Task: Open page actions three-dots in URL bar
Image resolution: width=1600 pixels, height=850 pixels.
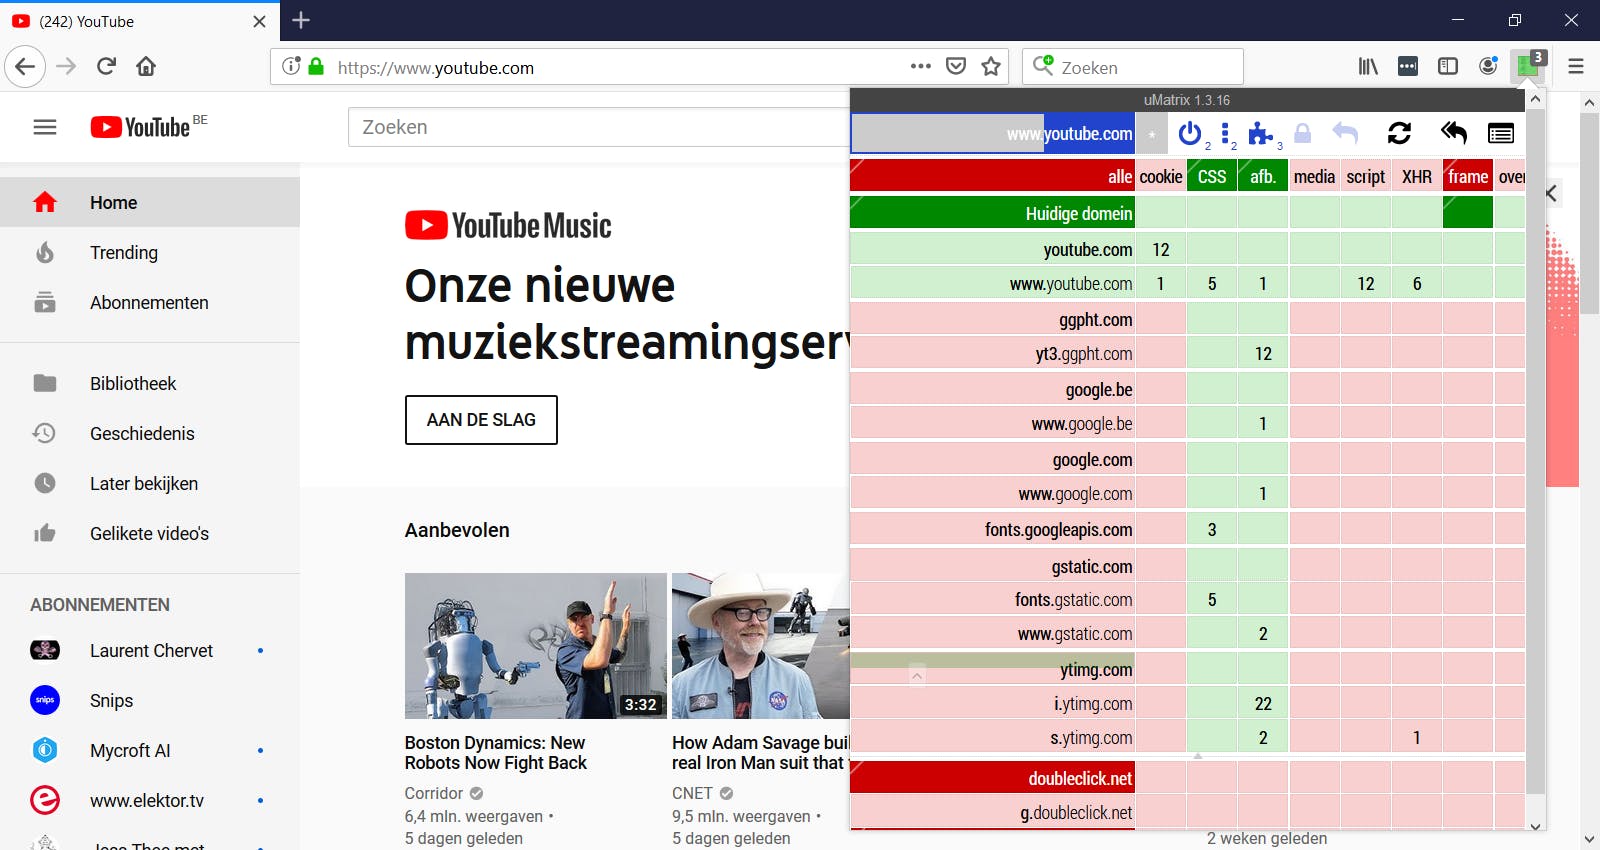Action: point(921,66)
